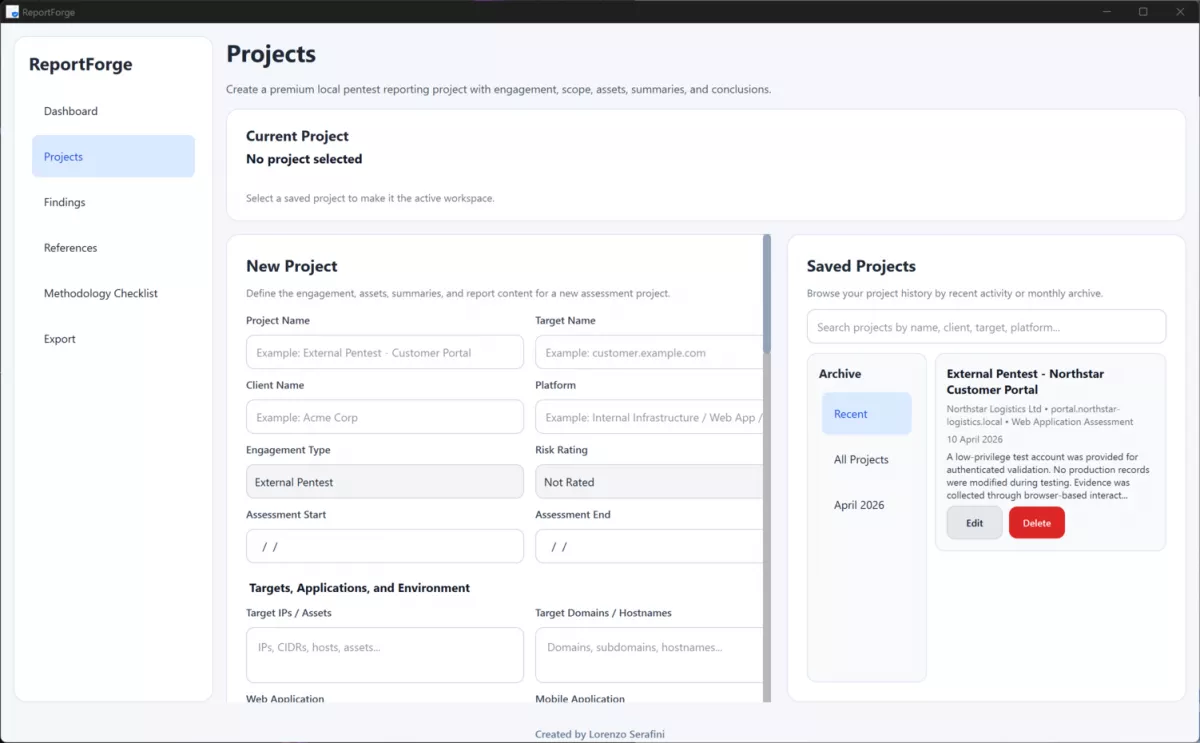The height and width of the screenshot is (743, 1200).
Task: Click the Target IPs / Assets text area
Action: tap(384, 655)
